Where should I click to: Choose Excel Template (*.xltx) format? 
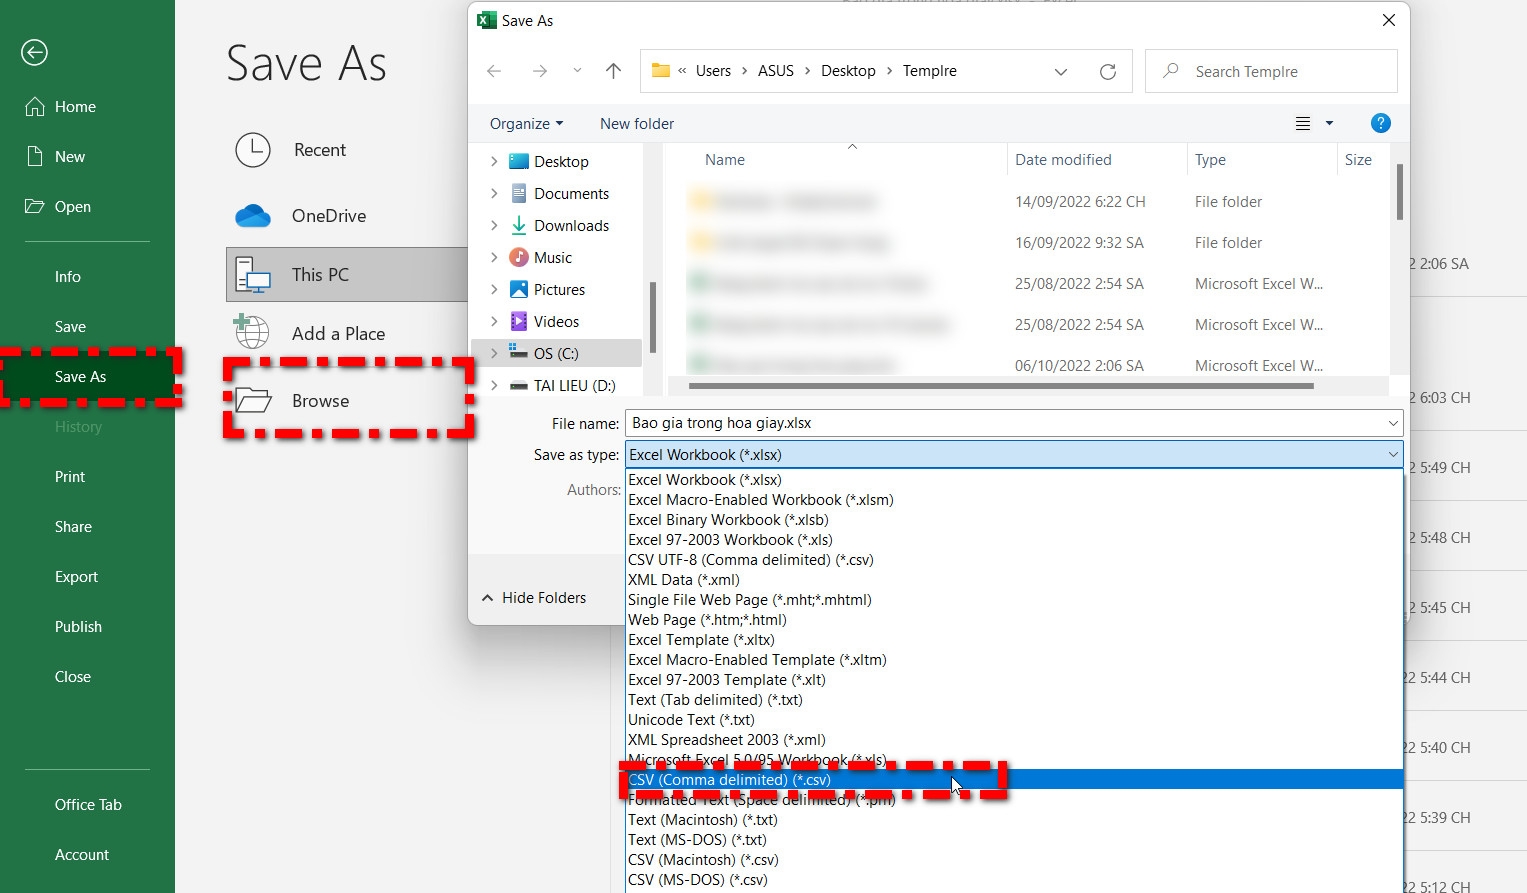coord(1014,640)
